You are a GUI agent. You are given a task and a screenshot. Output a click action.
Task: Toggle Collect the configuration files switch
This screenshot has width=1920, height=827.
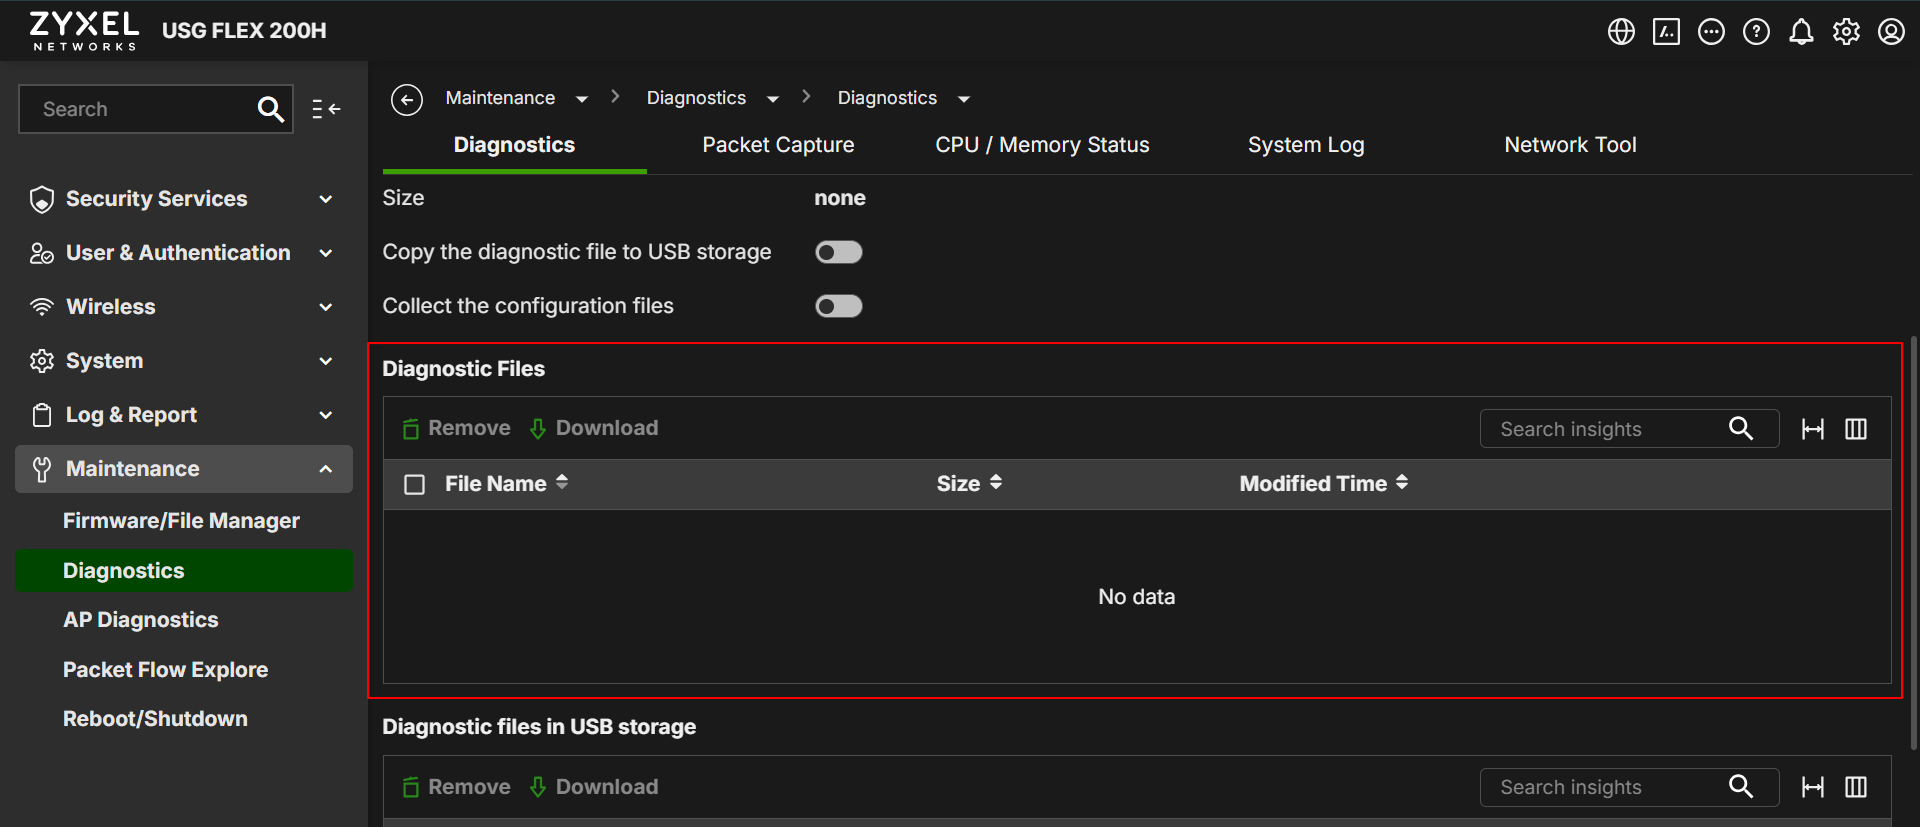tap(838, 306)
